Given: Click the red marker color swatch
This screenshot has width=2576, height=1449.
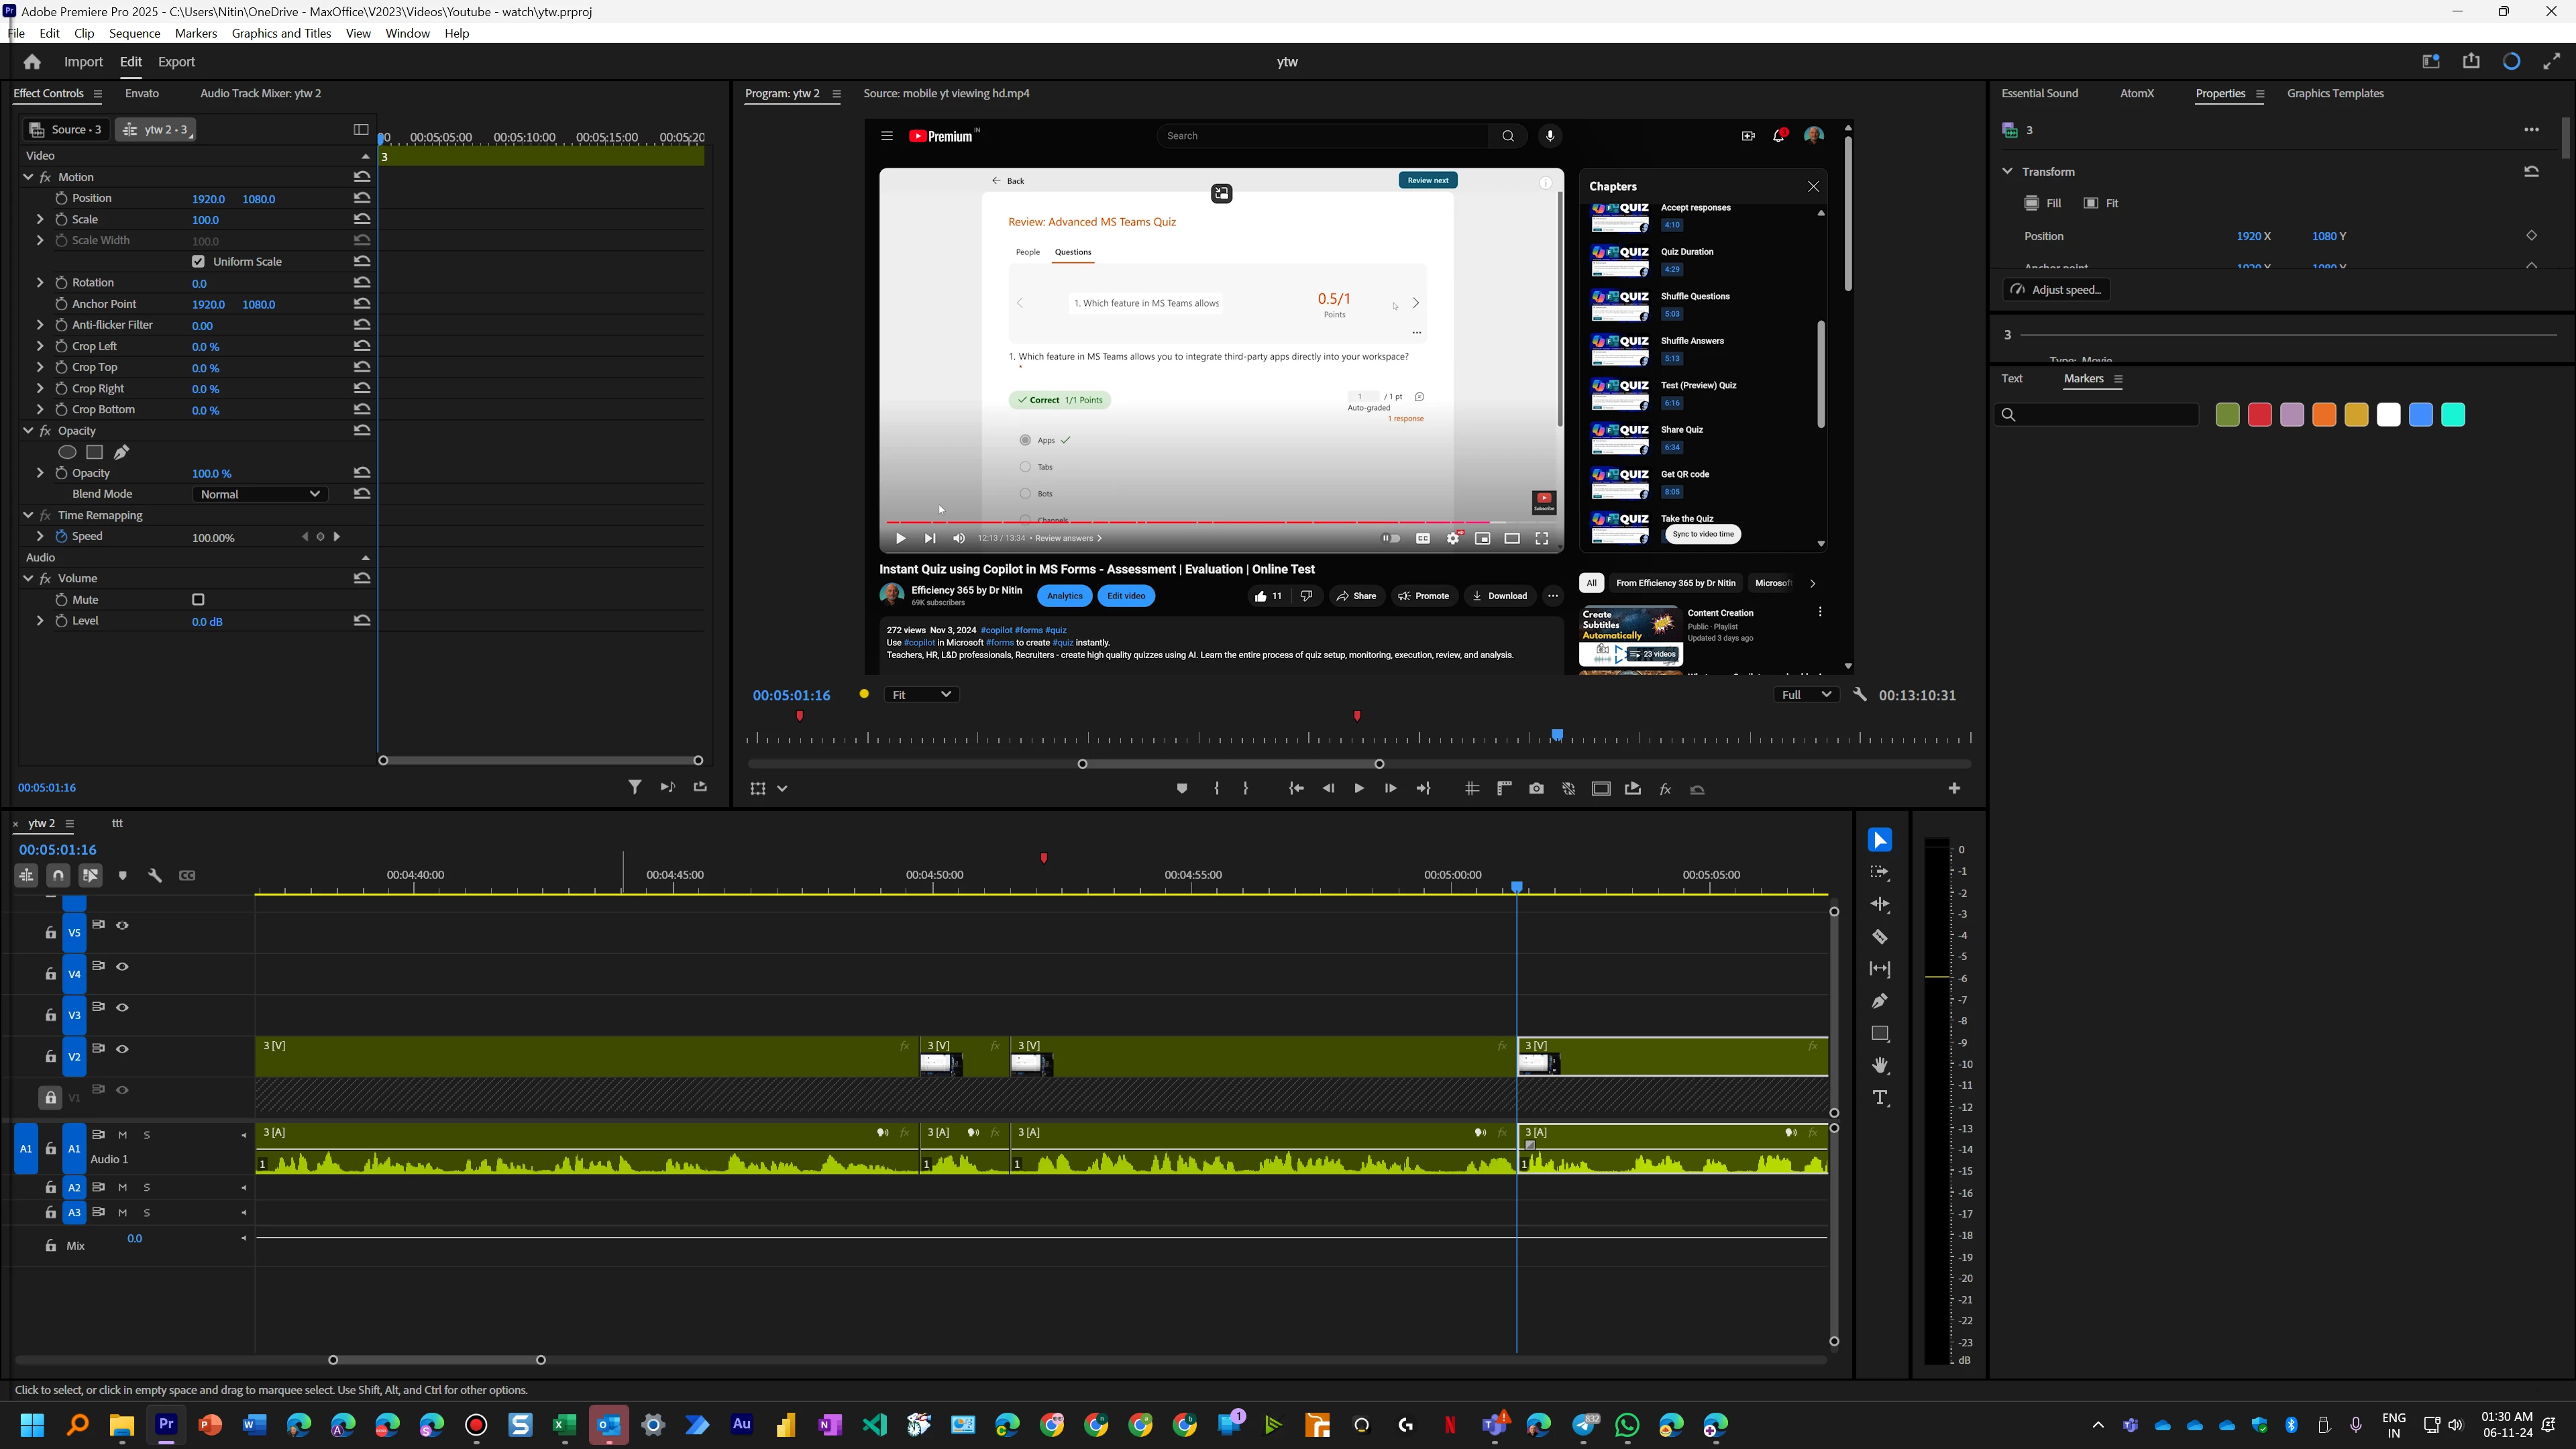Looking at the screenshot, I should (x=2259, y=415).
